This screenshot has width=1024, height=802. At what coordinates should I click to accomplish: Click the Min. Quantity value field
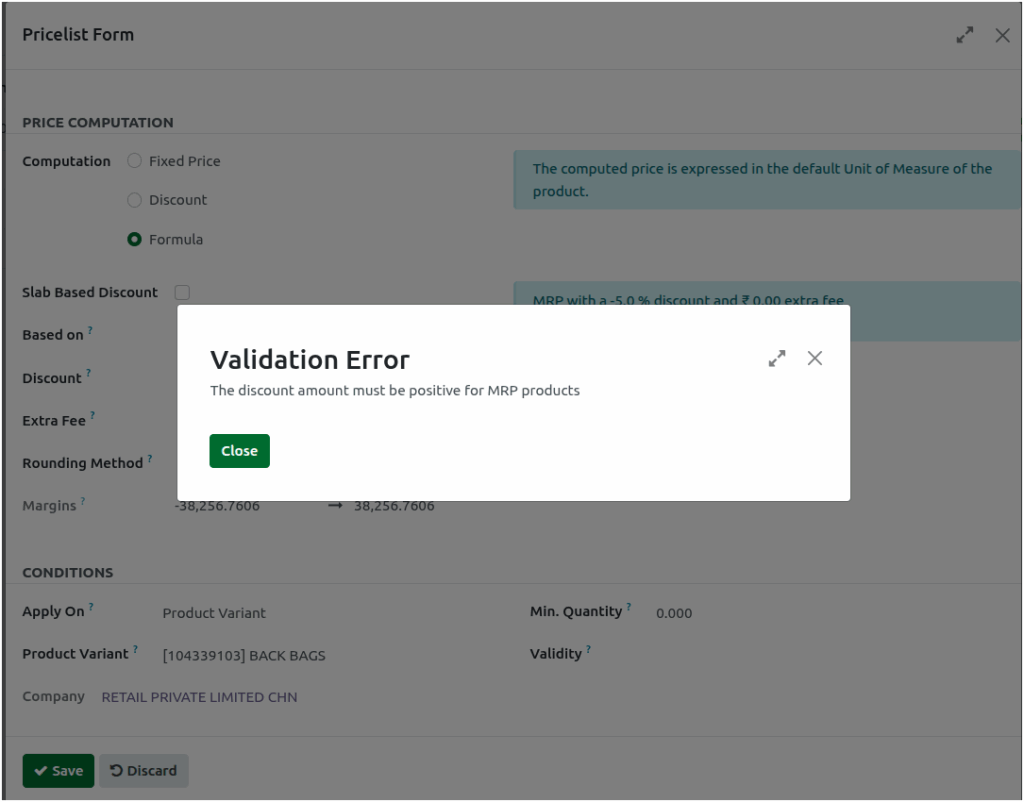tap(674, 613)
